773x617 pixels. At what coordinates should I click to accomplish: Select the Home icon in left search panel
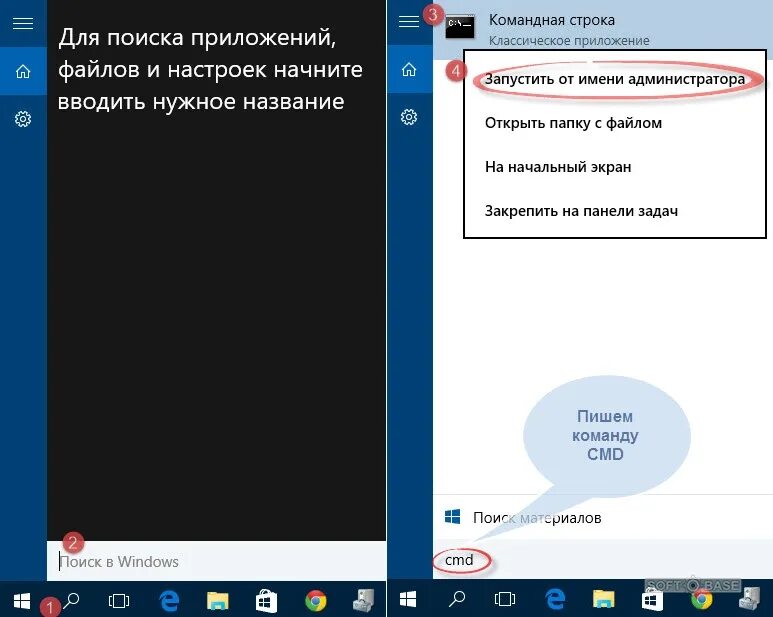23,71
